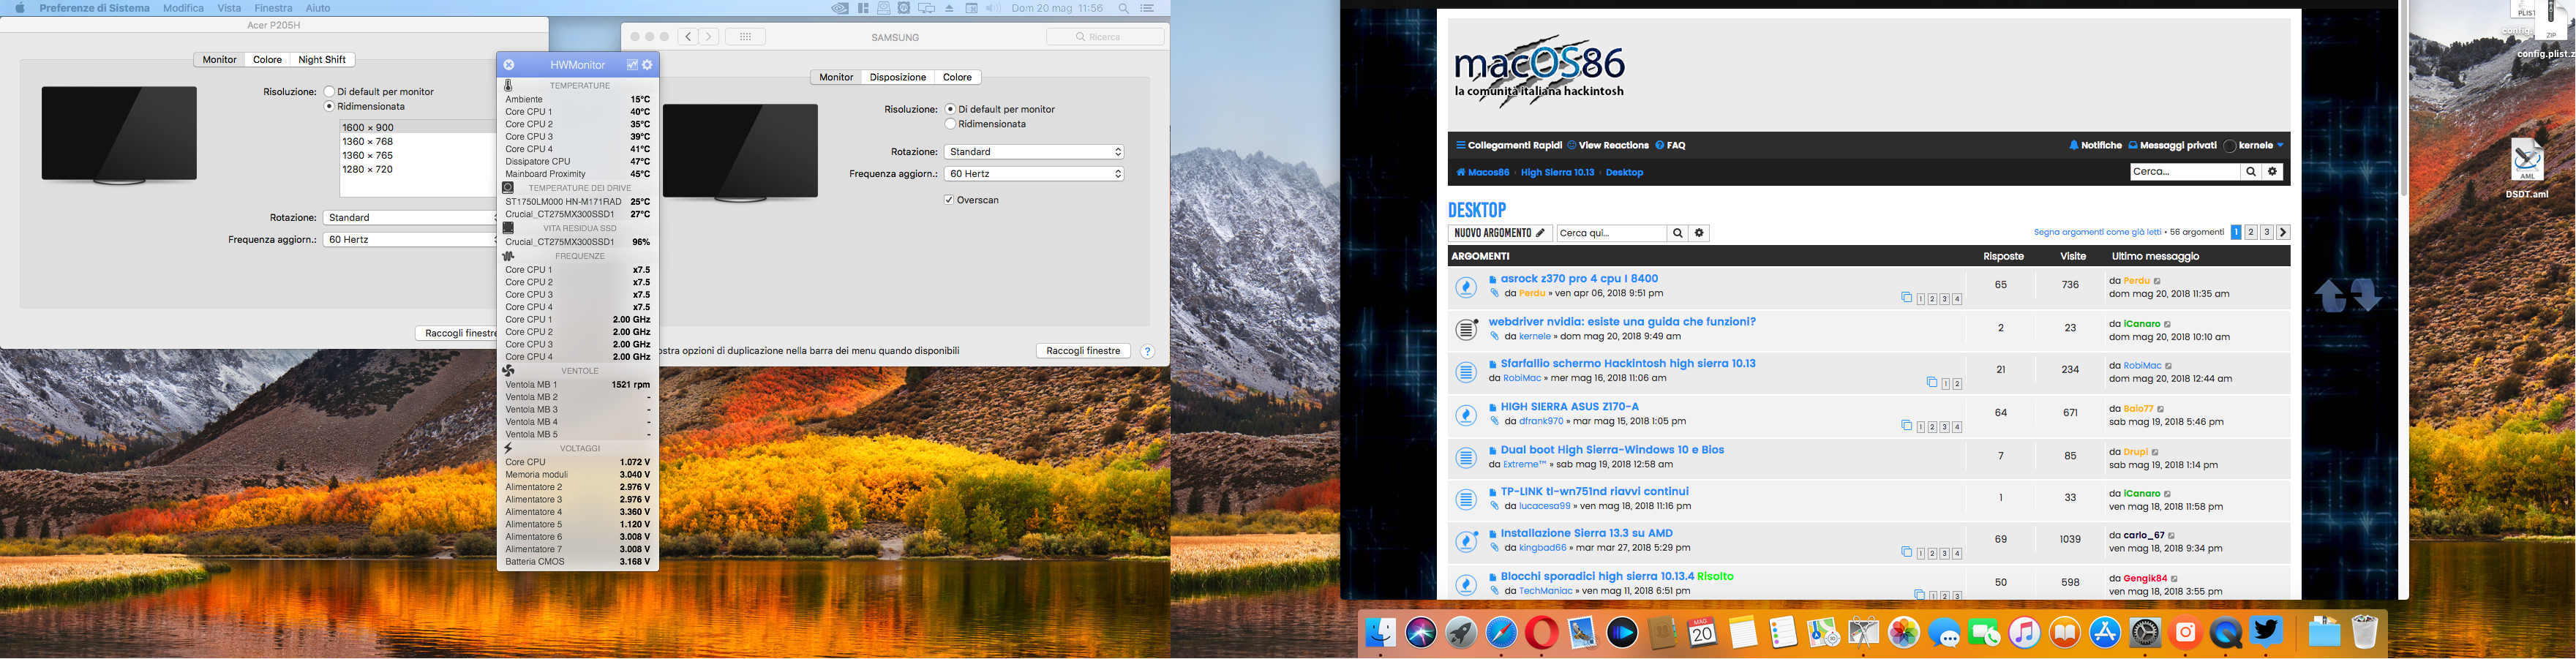
Task: Open Spotlight search in menu bar
Action: (x=1124, y=8)
